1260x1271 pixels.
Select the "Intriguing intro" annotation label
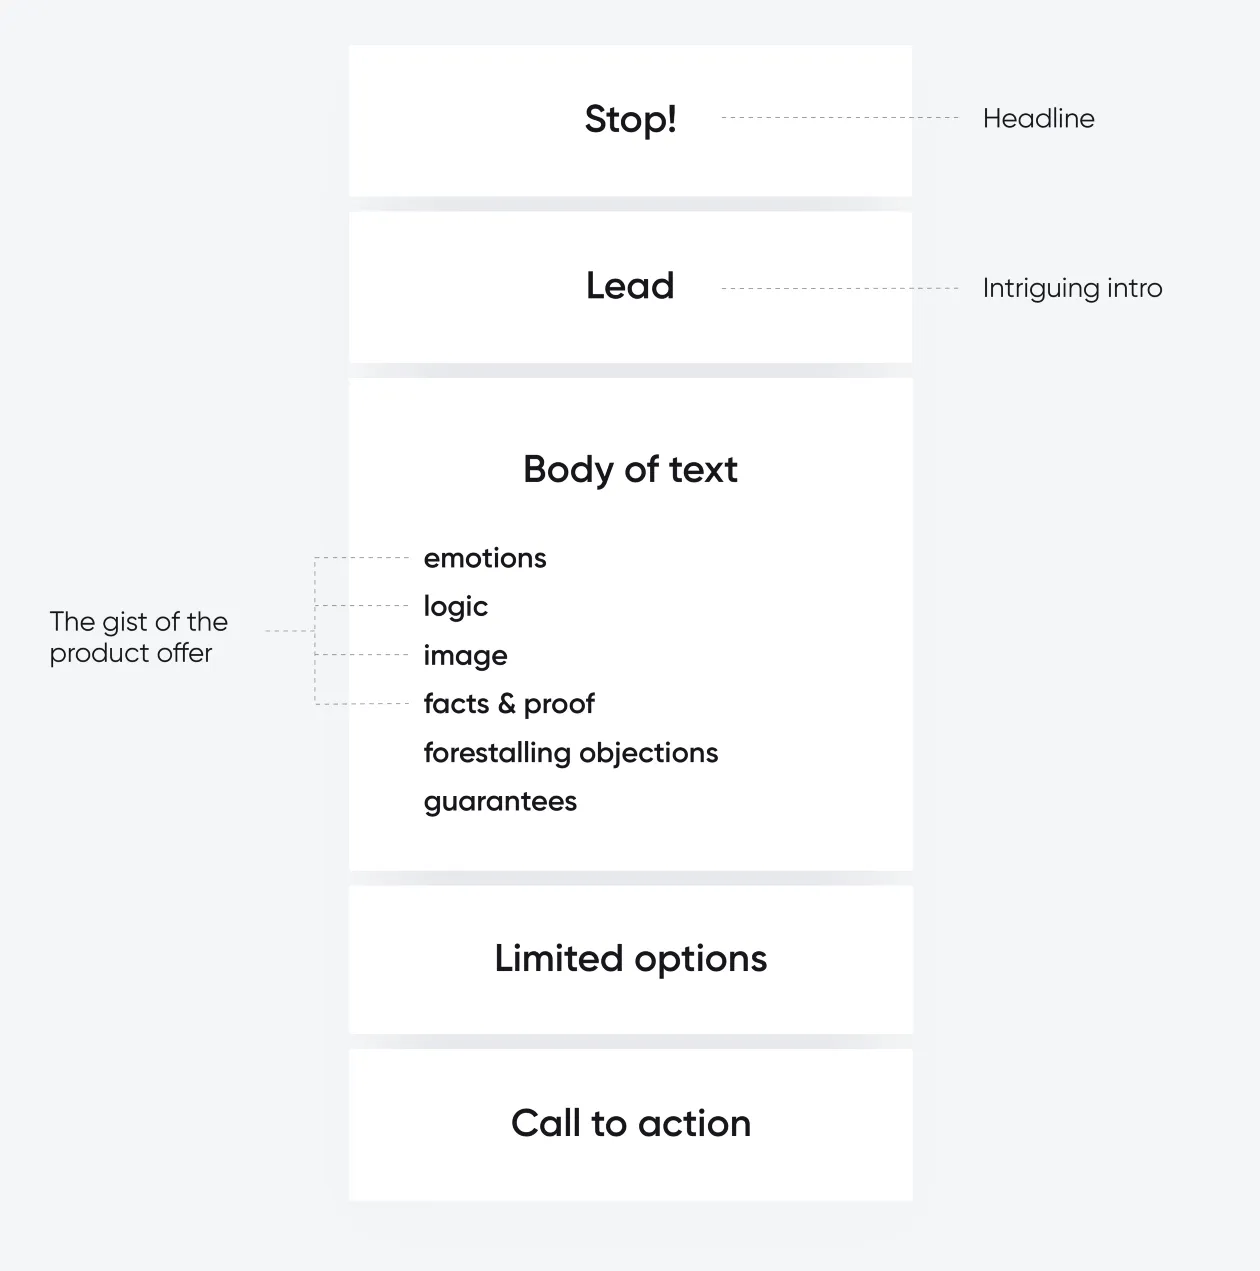pyautogui.click(x=1072, y=289)
